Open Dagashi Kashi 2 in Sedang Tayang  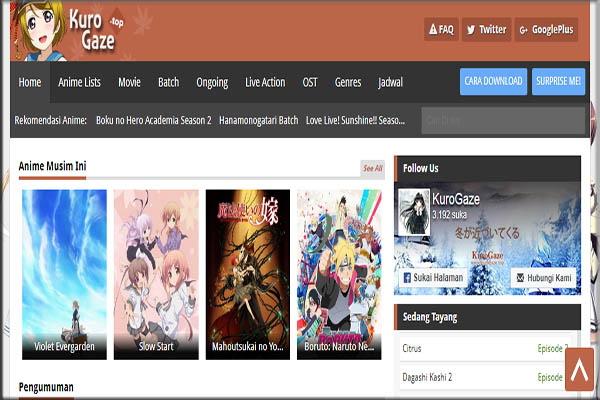coord(427,377)
